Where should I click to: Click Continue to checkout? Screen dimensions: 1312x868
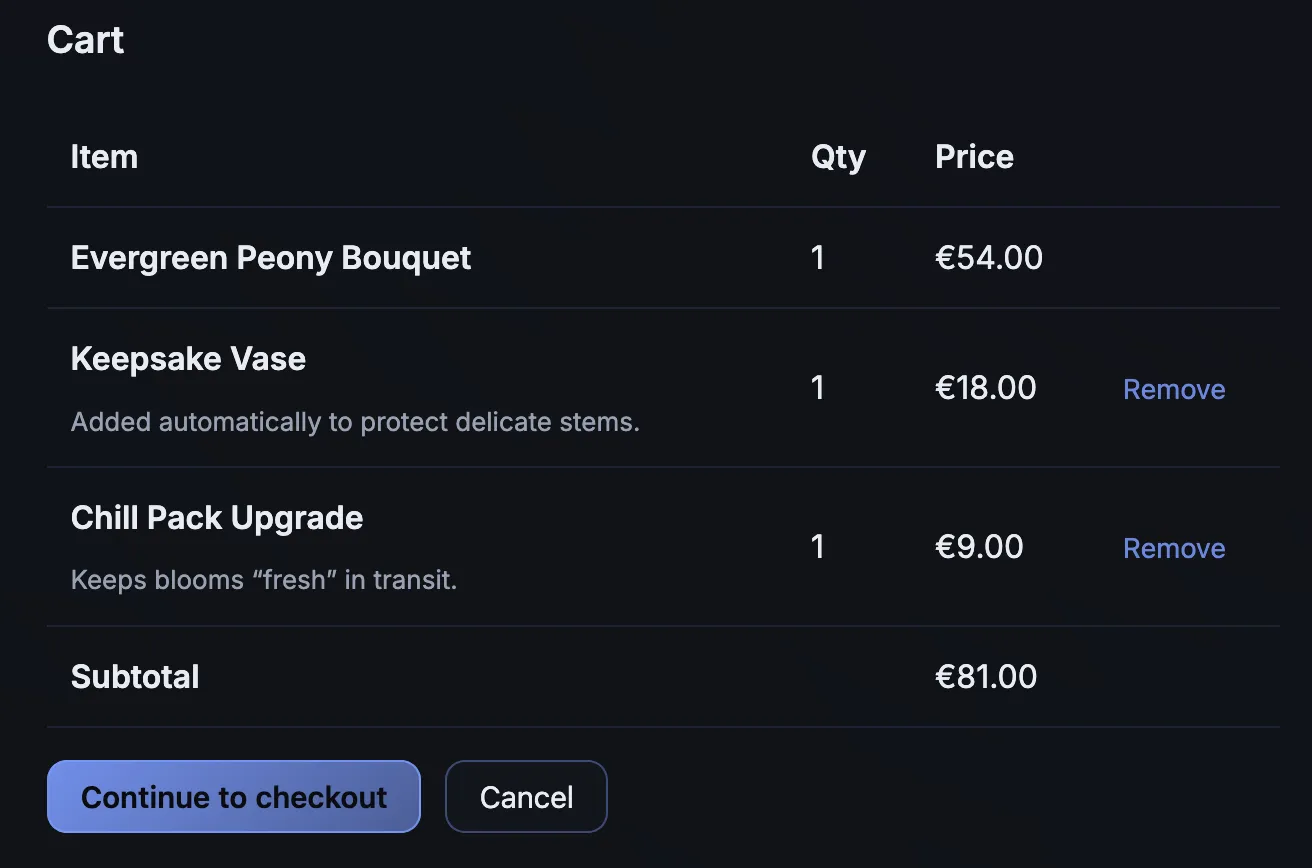click(x=233, y=796)
